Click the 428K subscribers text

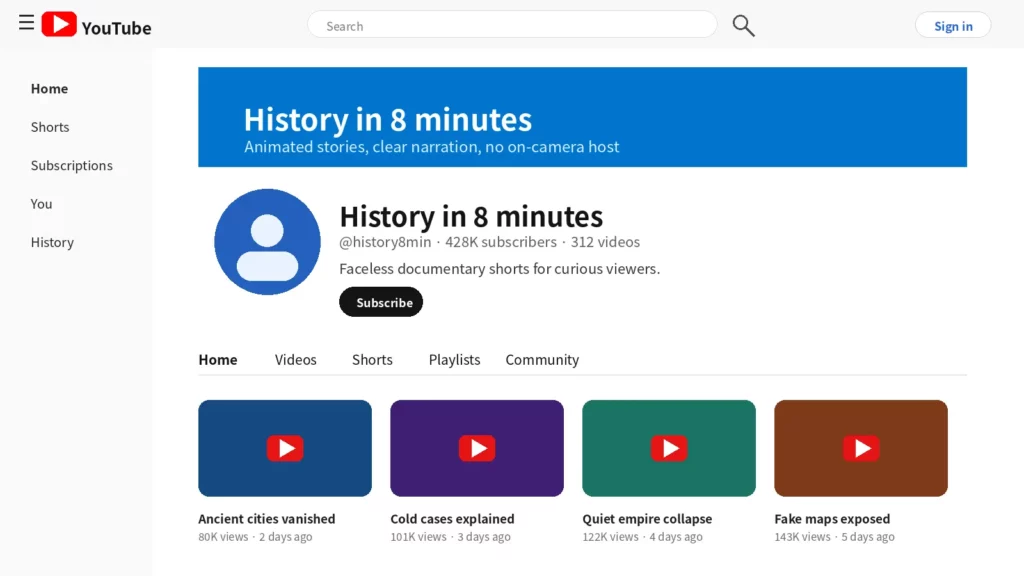501,242
